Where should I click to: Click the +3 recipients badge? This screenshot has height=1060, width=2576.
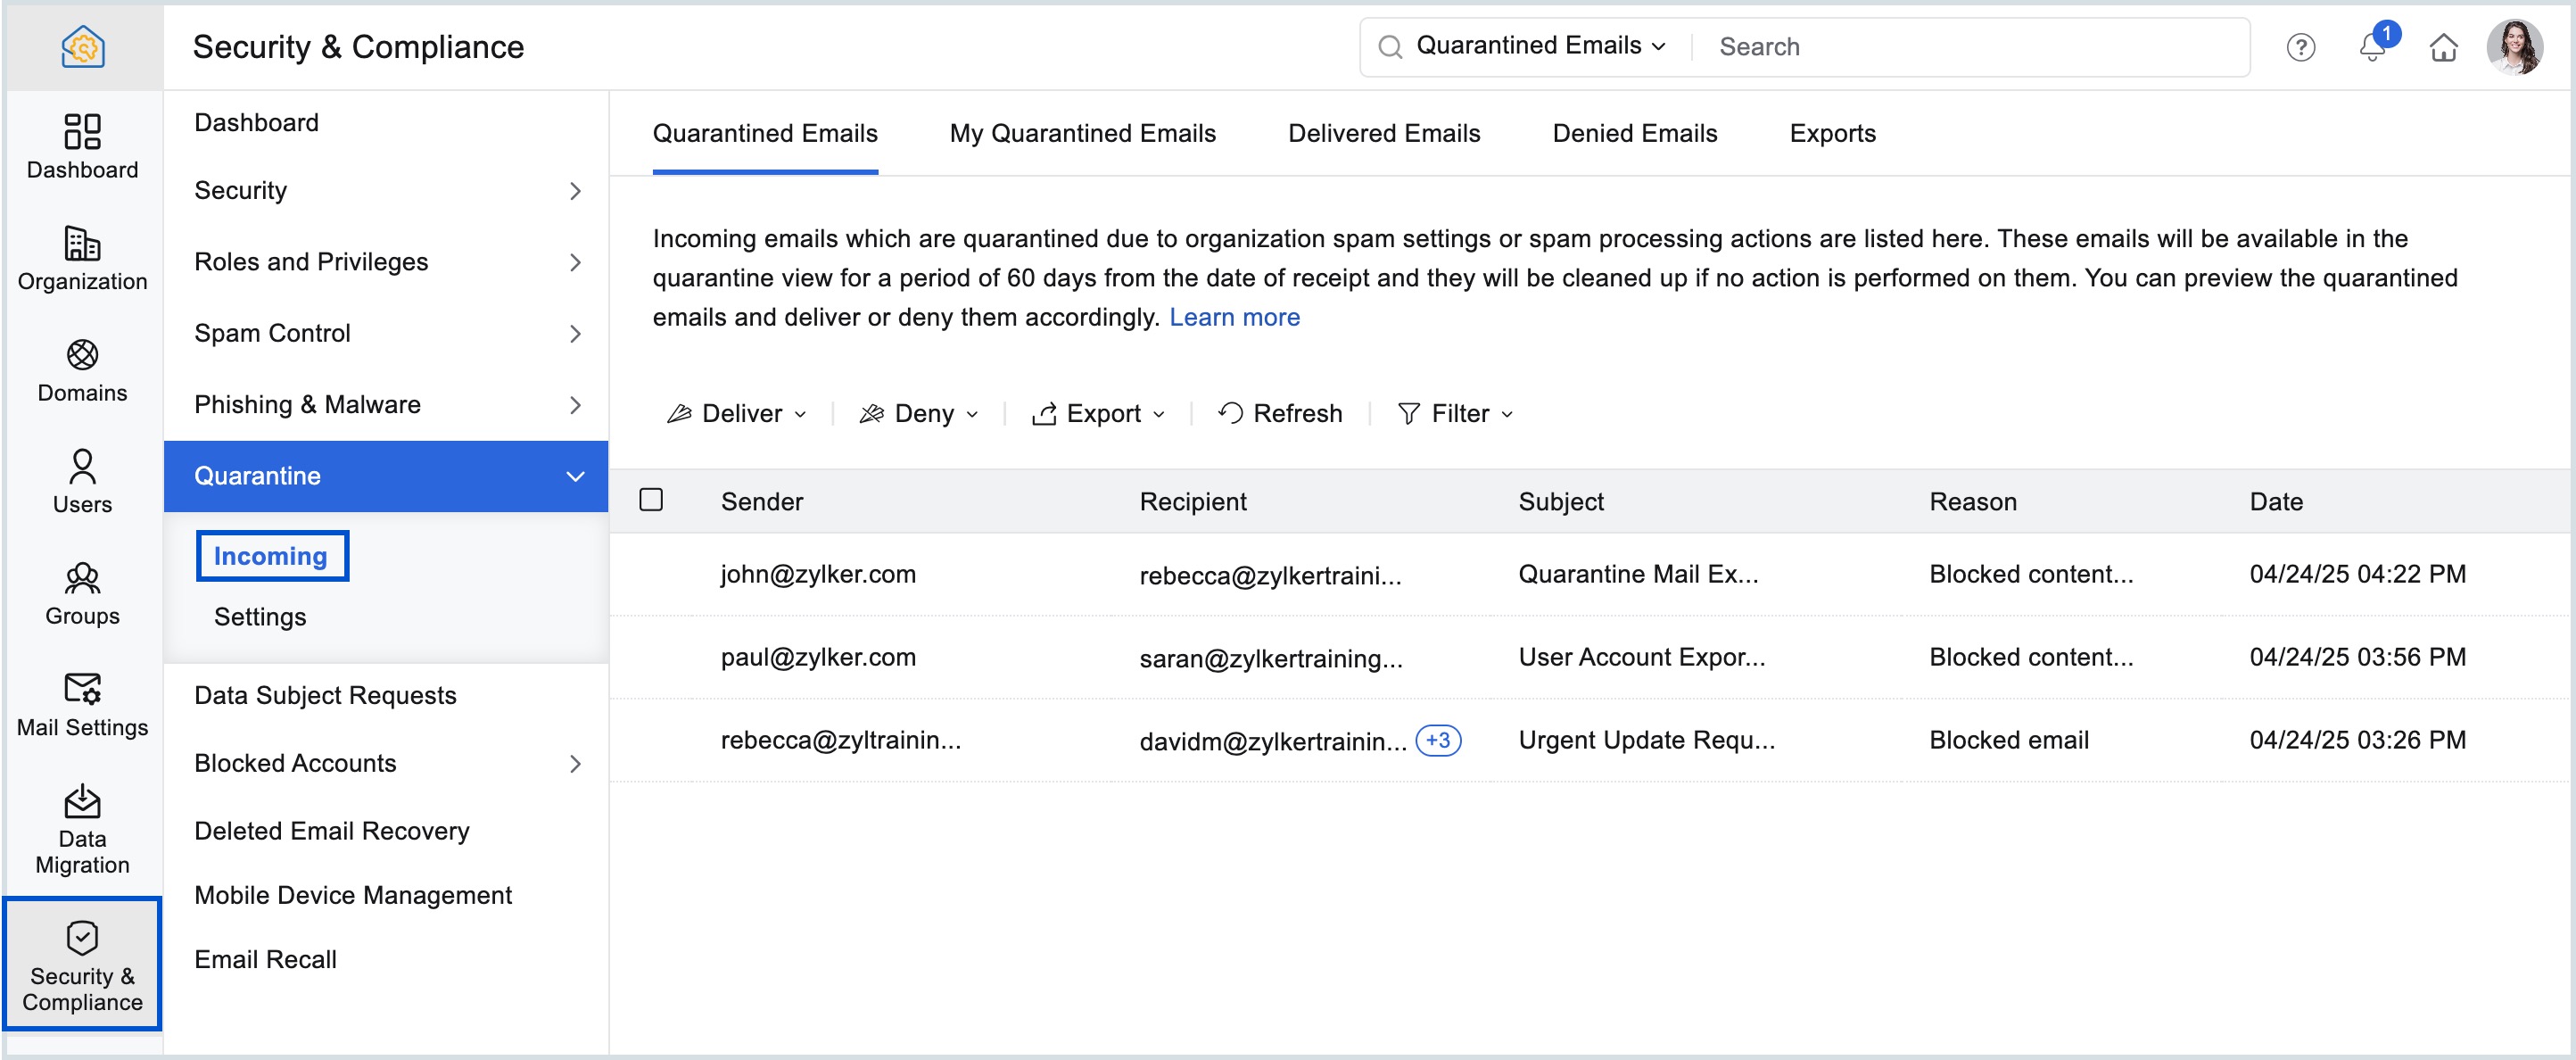pos(1438,740)
